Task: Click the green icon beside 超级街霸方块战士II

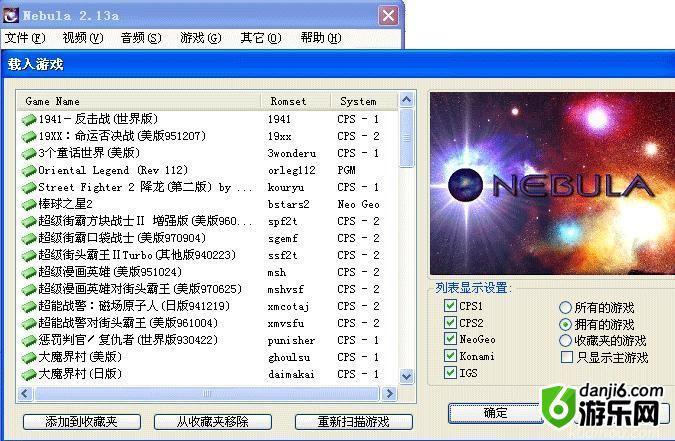Action: tap(29, 221)
